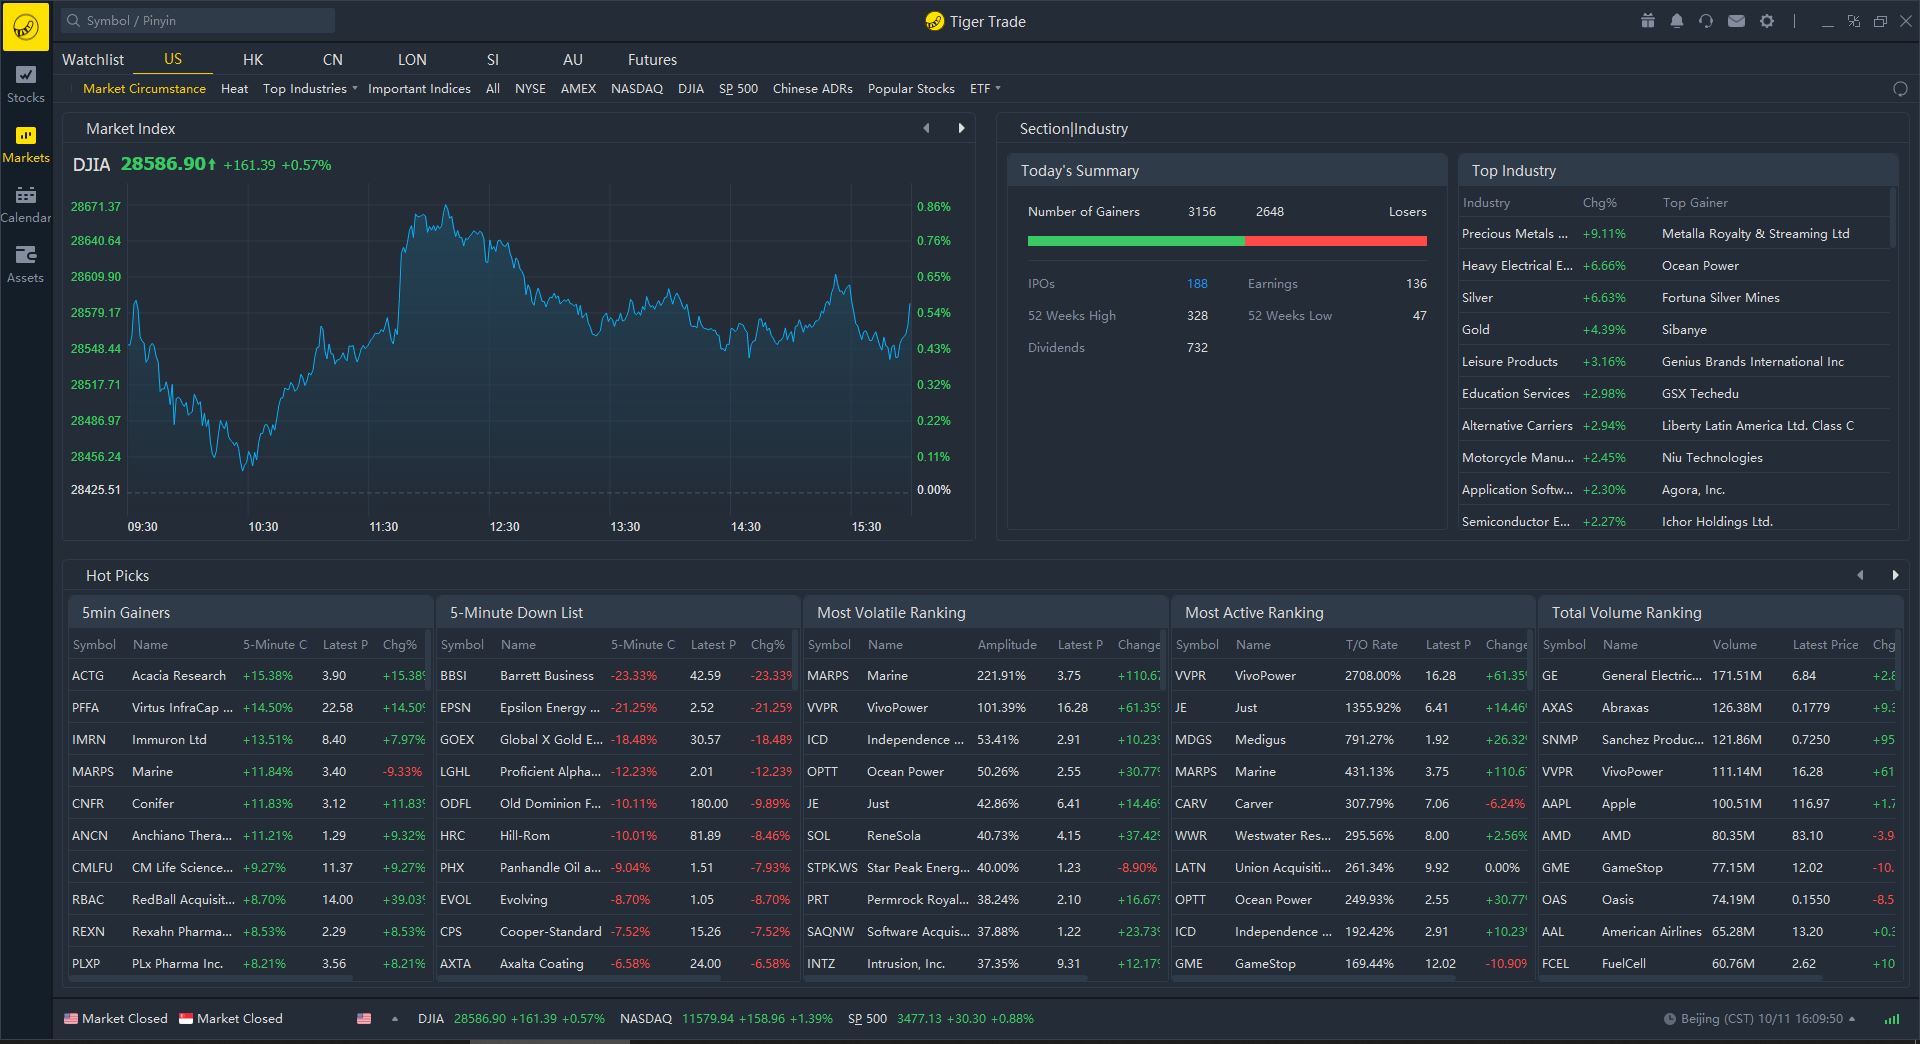The width and height of the screenshot is (1920, 1044).
Task: Open the mail messages icon
Action: 1737,21
